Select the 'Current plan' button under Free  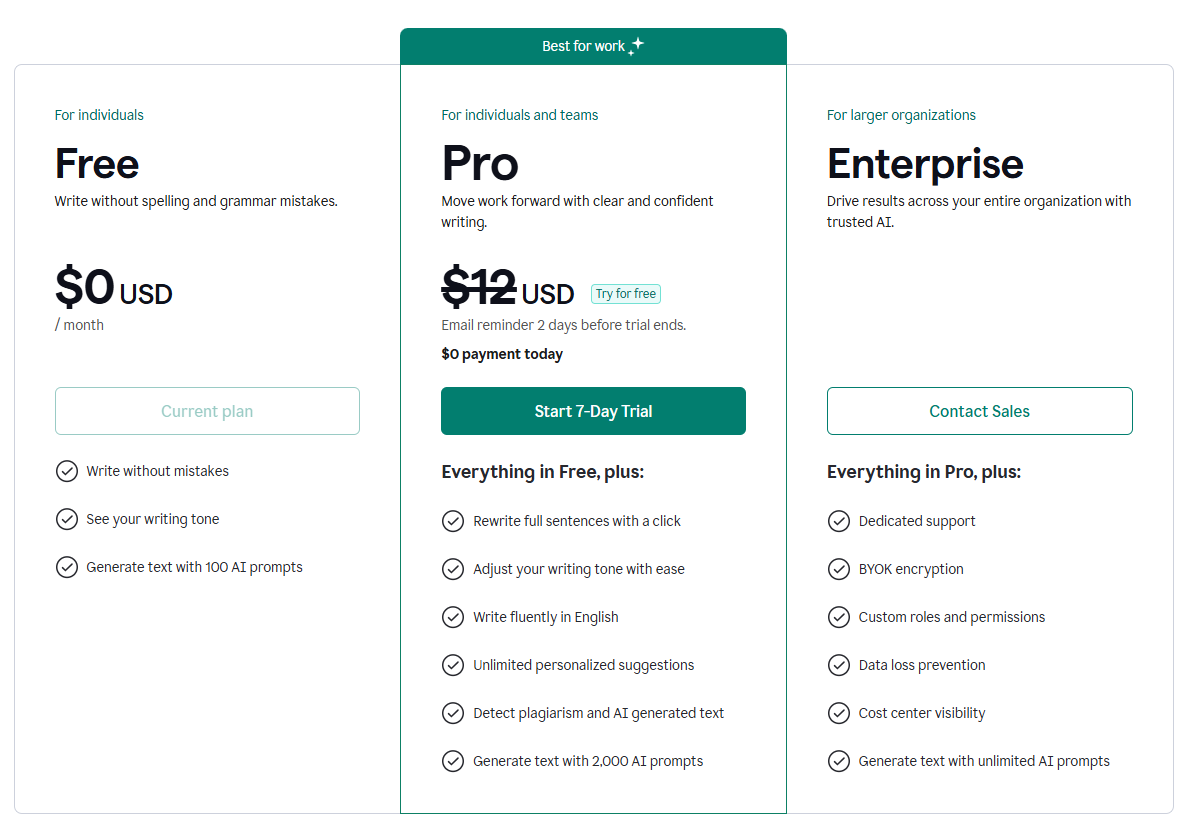[x=207, y=411]
